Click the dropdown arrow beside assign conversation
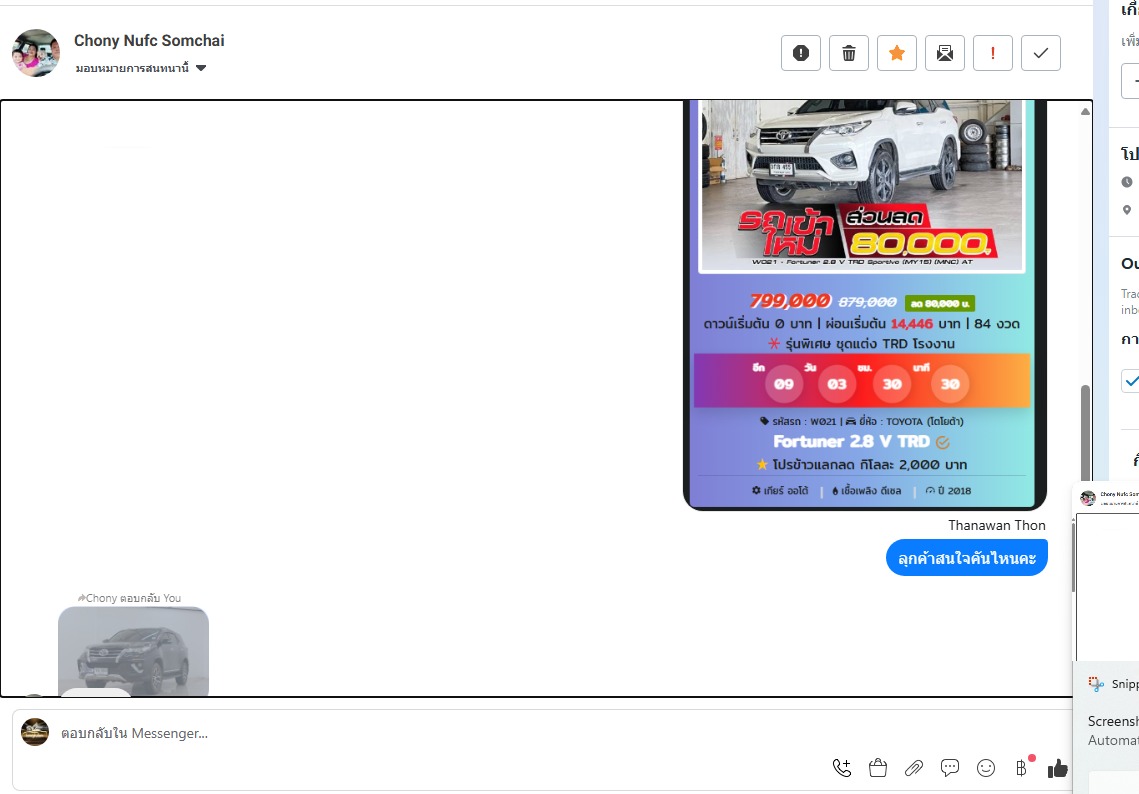The image size is (1139, 794). pos(201,68)
